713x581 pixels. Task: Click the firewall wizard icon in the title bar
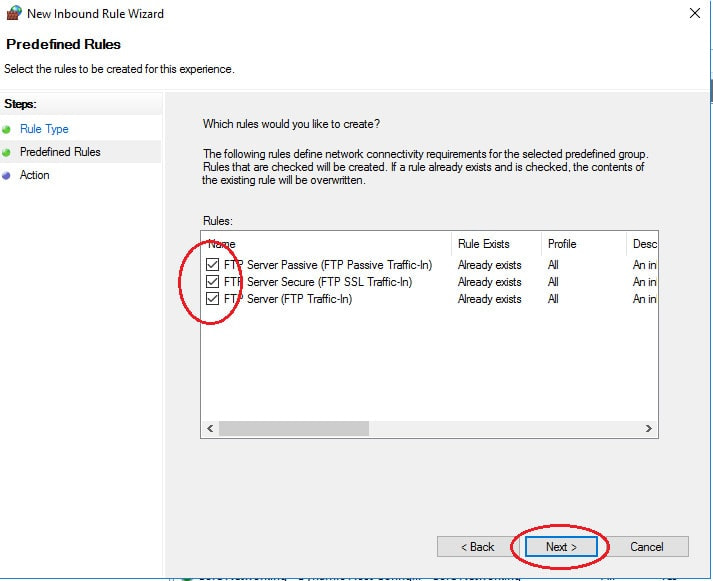14,13
